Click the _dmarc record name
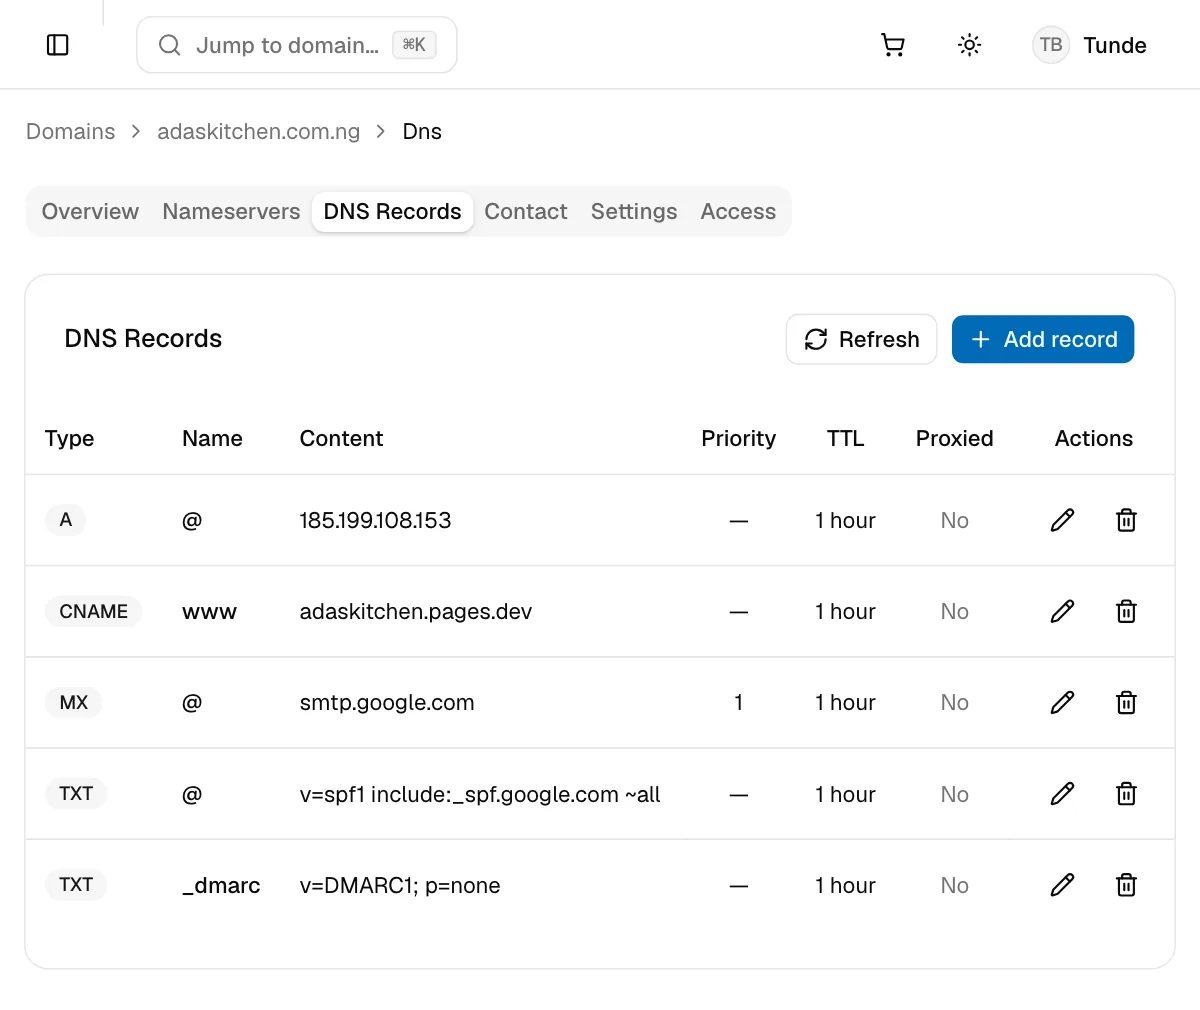1200x1010 pixels. coord(221,885)
